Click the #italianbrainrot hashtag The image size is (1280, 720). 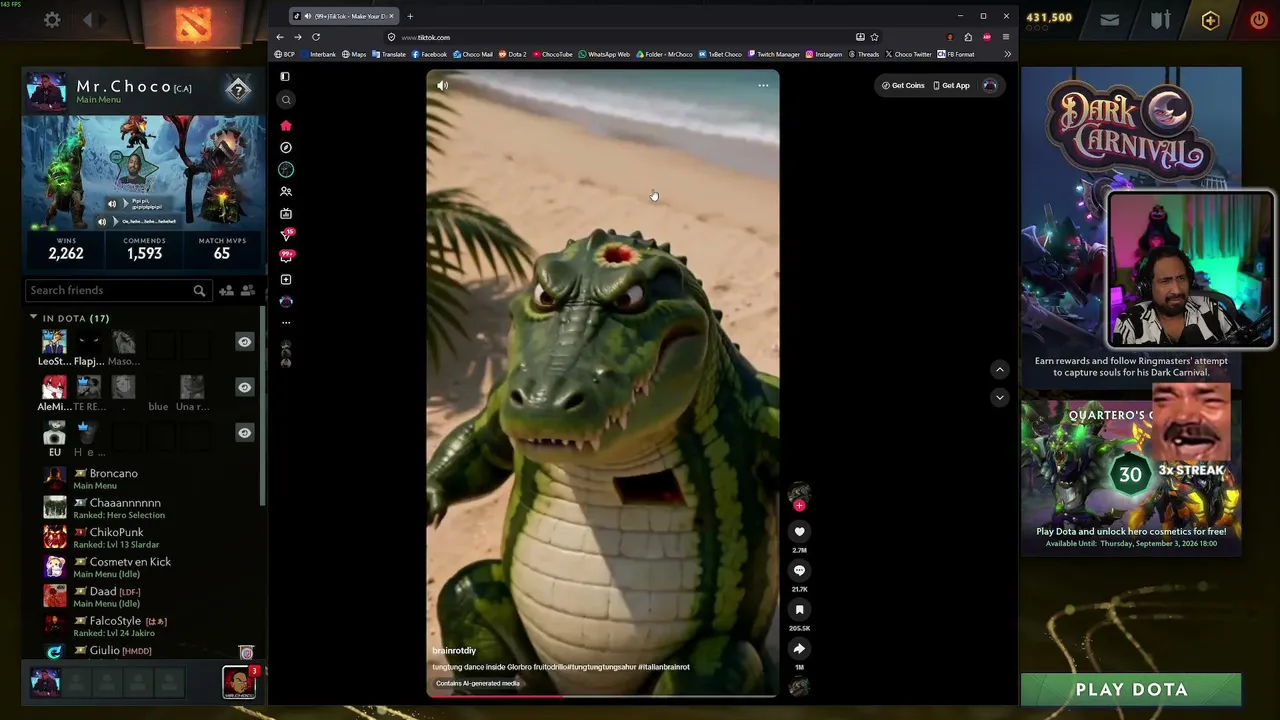[x=664, y=668]
